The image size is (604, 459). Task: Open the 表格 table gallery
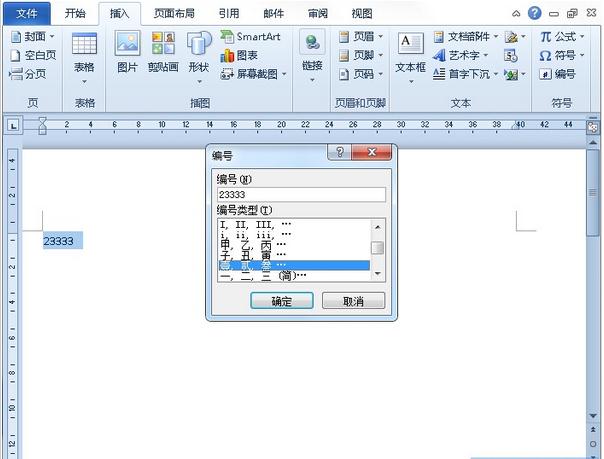[84, 58]
